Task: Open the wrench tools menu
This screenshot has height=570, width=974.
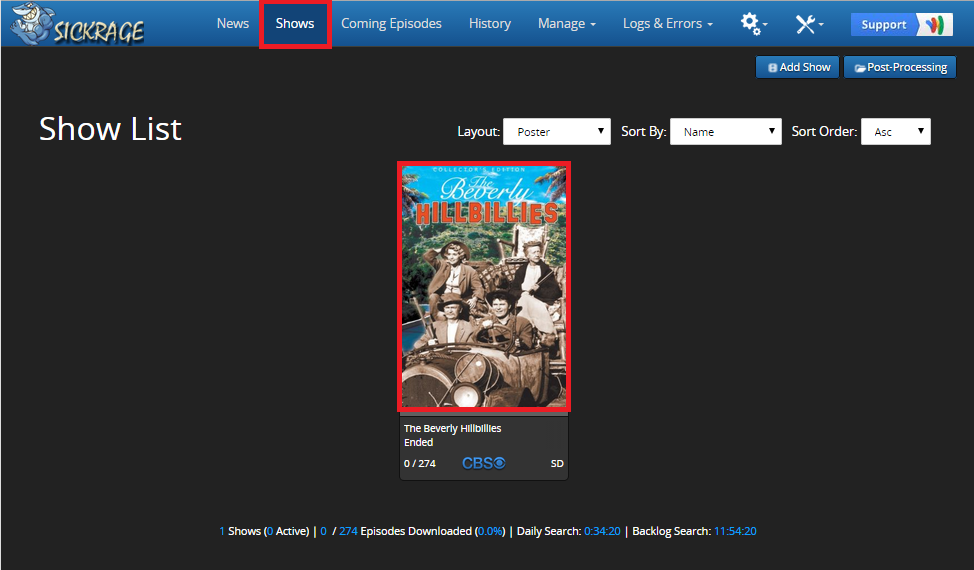Action: 809,23
